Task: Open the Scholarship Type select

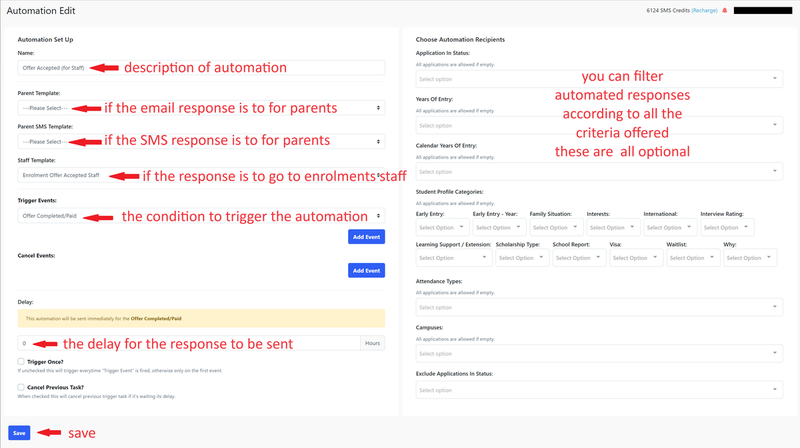Action: pyautogui.click(x=522, y=258)
